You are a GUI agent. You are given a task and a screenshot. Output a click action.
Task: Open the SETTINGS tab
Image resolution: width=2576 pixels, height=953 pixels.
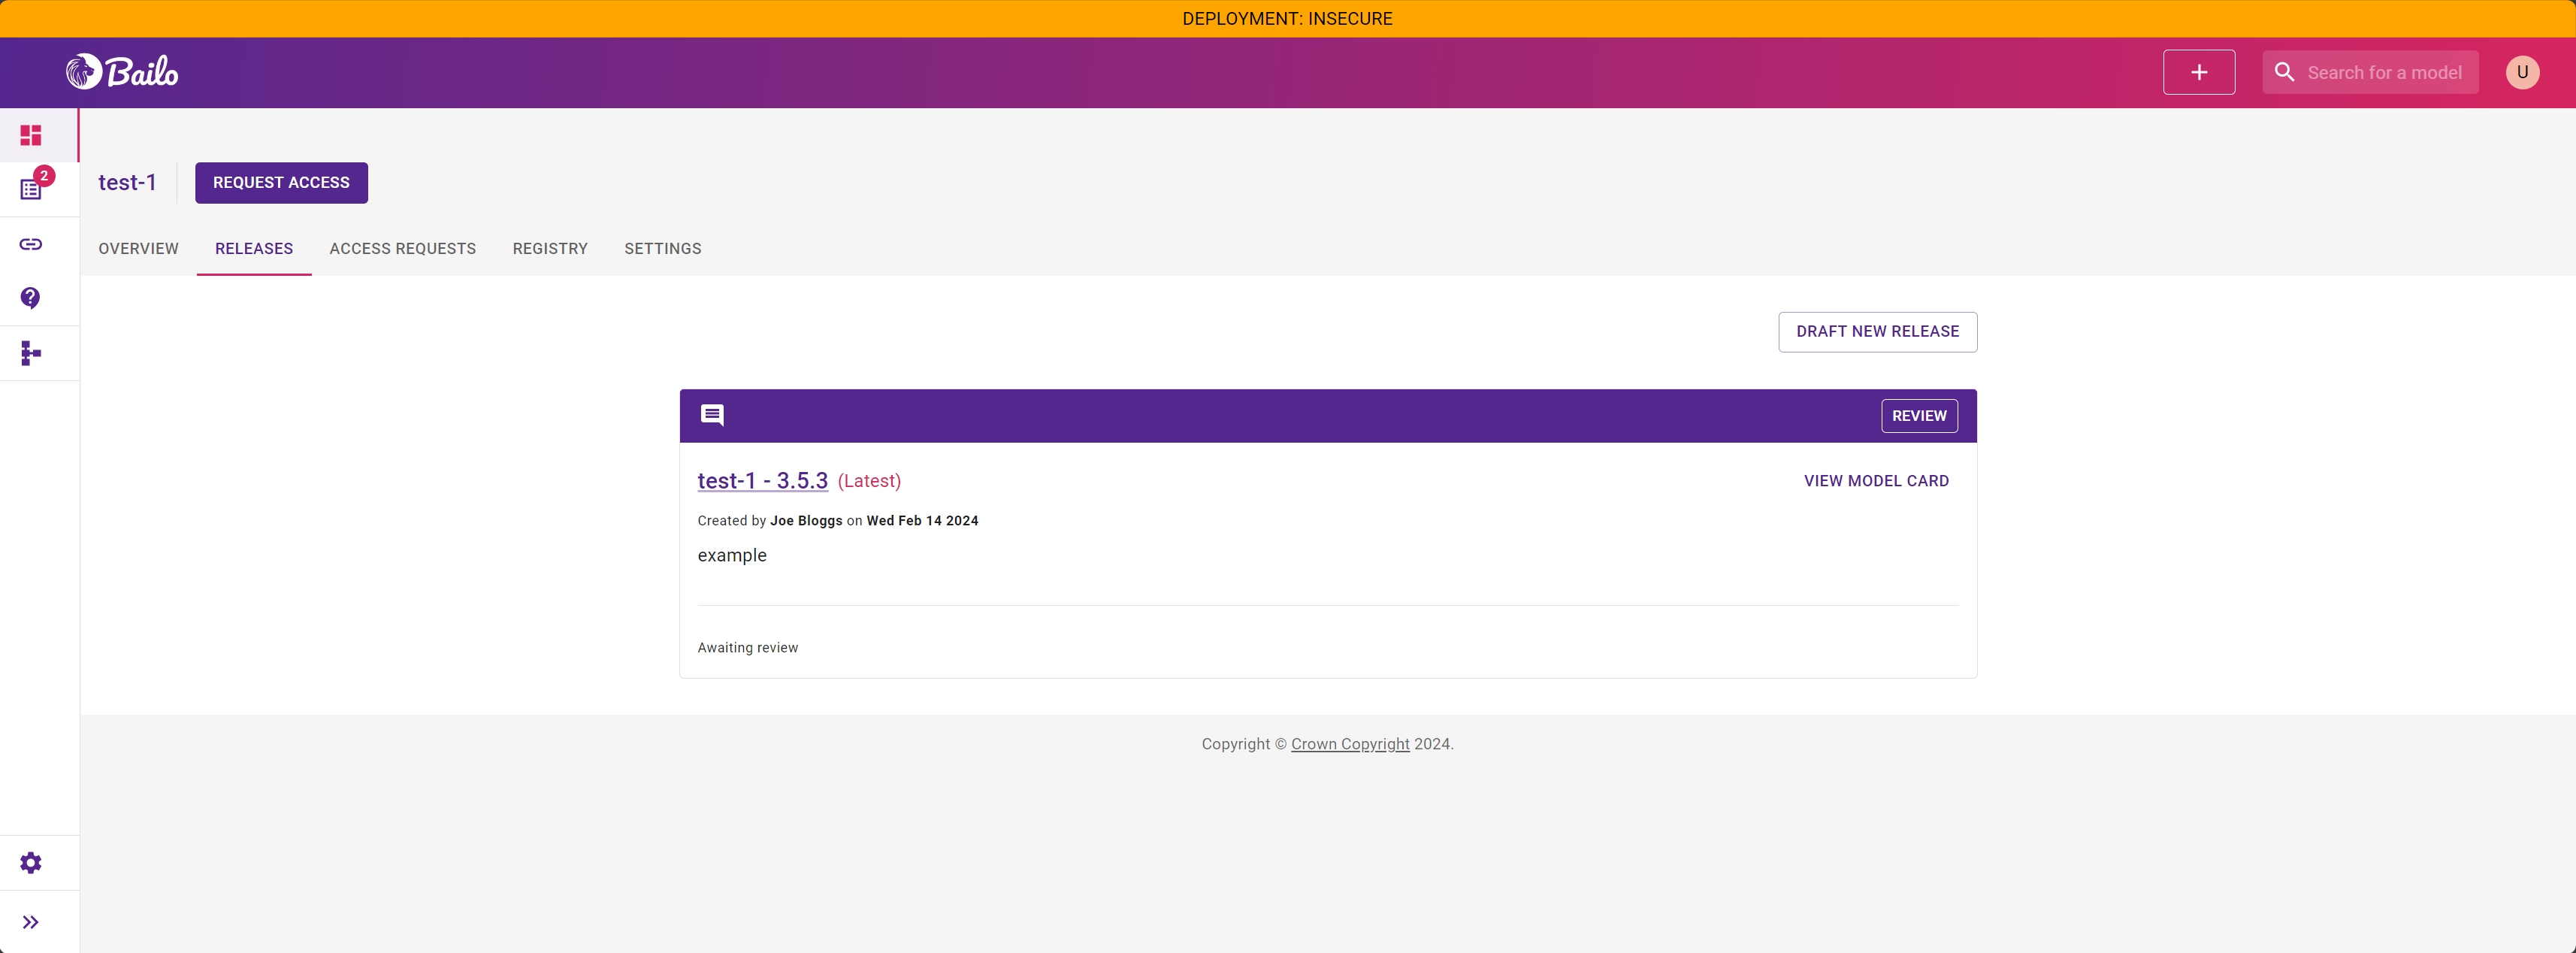click(663, 248)
